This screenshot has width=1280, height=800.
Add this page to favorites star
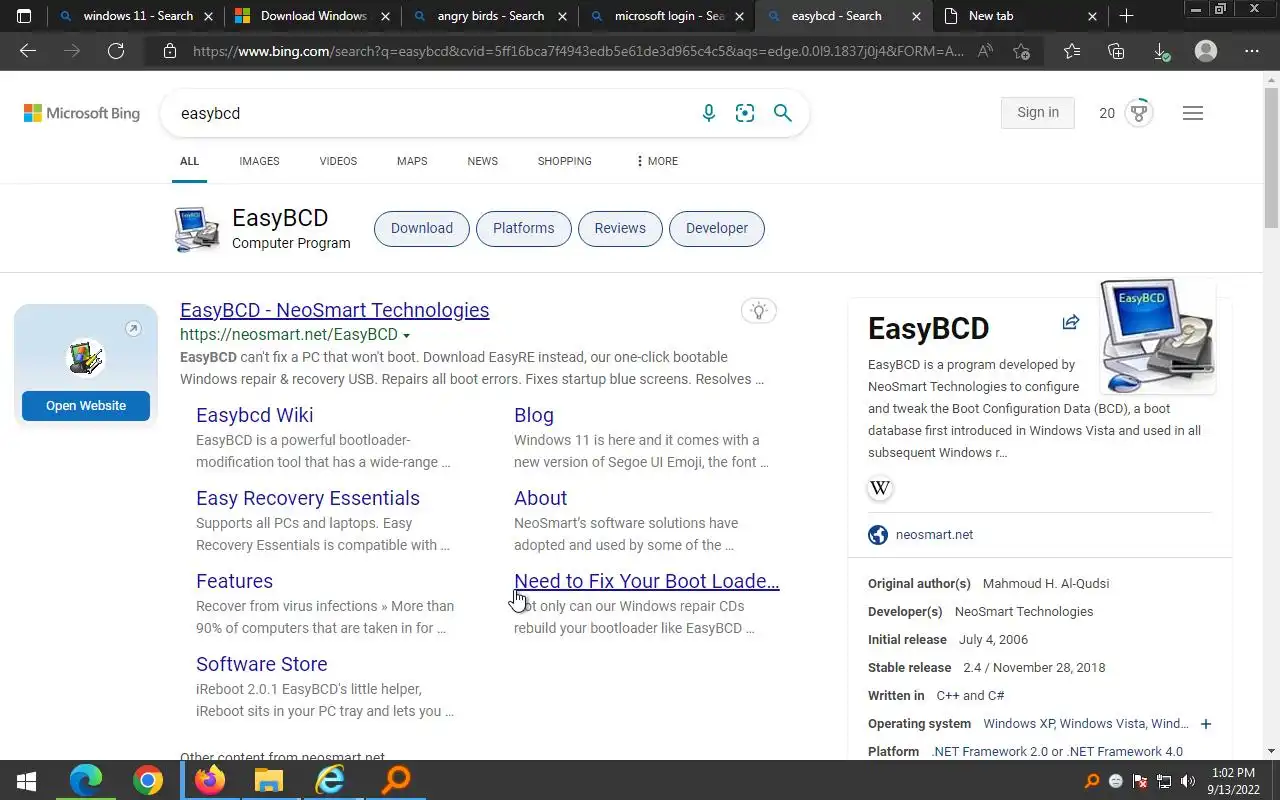1021,51
